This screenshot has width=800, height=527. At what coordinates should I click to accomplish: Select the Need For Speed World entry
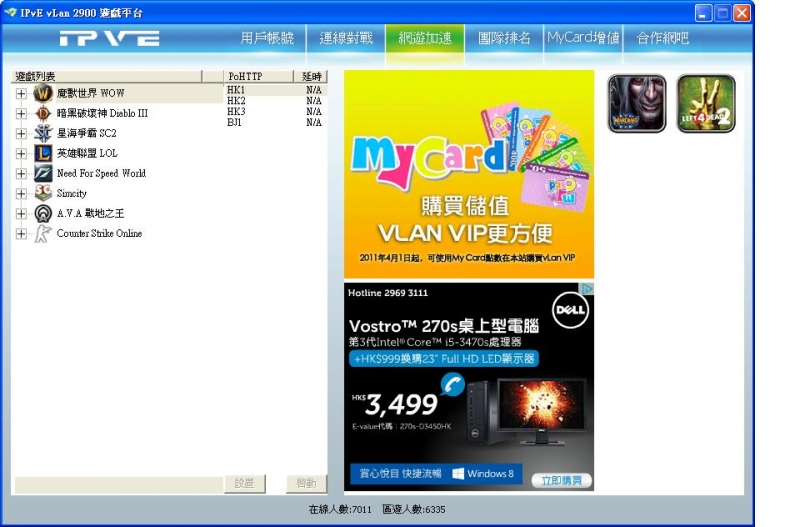point(101,173)
